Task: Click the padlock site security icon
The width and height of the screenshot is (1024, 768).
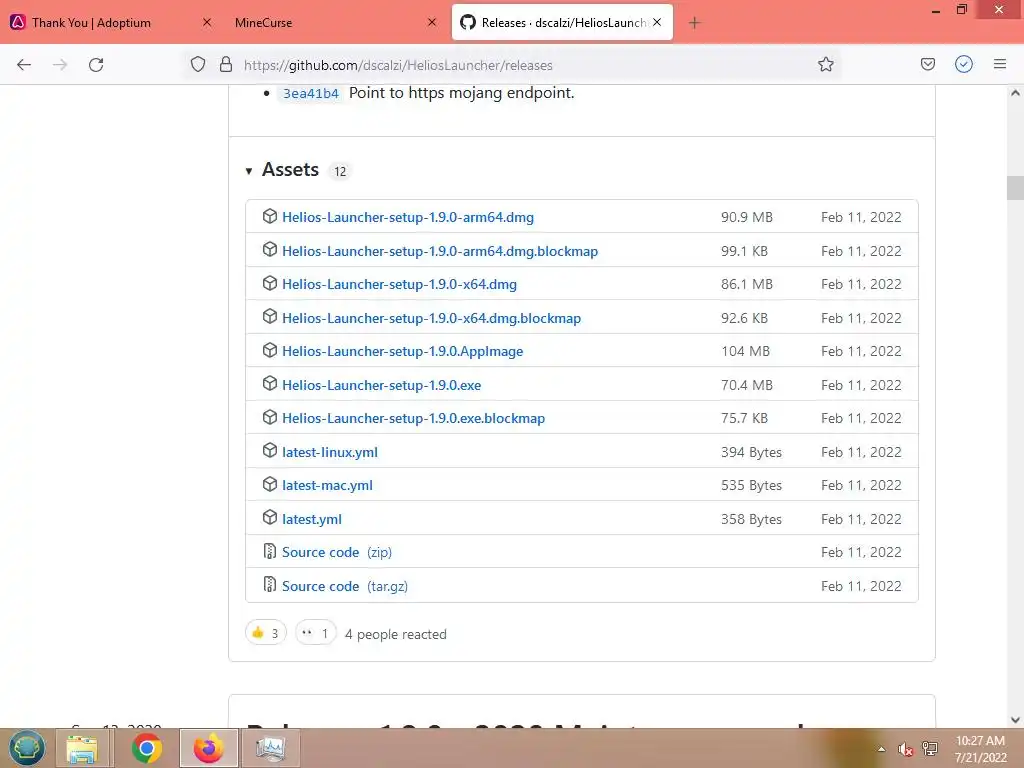Action: pyautogui.click(x=226, y=64)
